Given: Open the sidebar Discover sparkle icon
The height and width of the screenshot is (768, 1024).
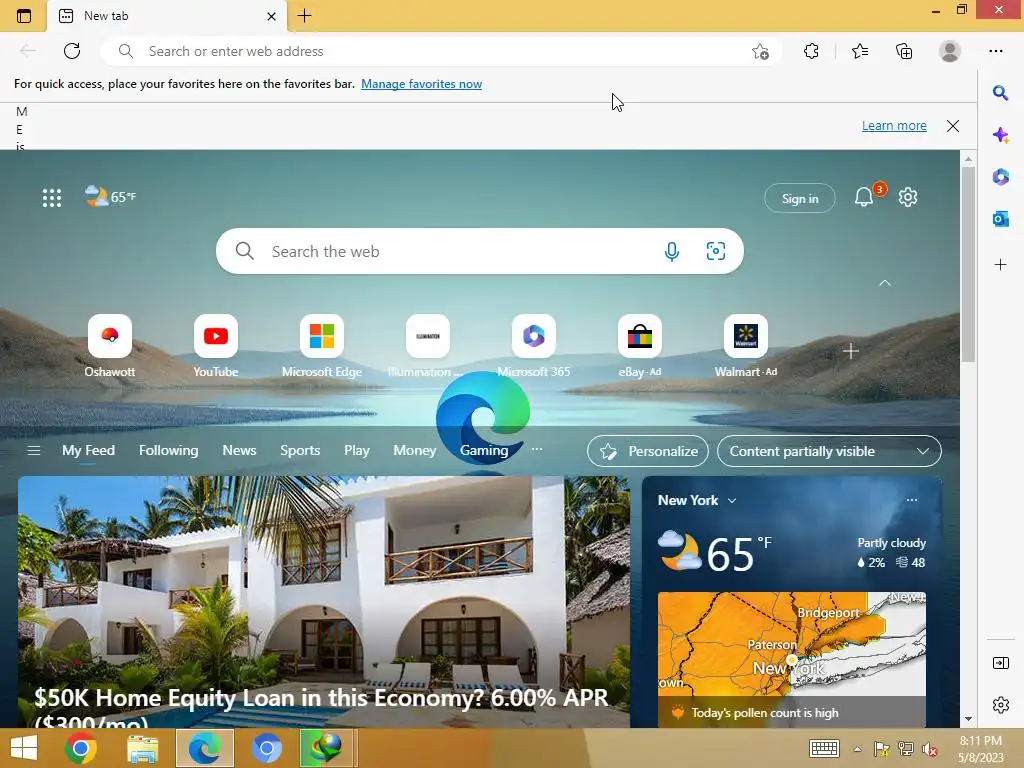Looking at the screenshot, I should click(1000, 135).
